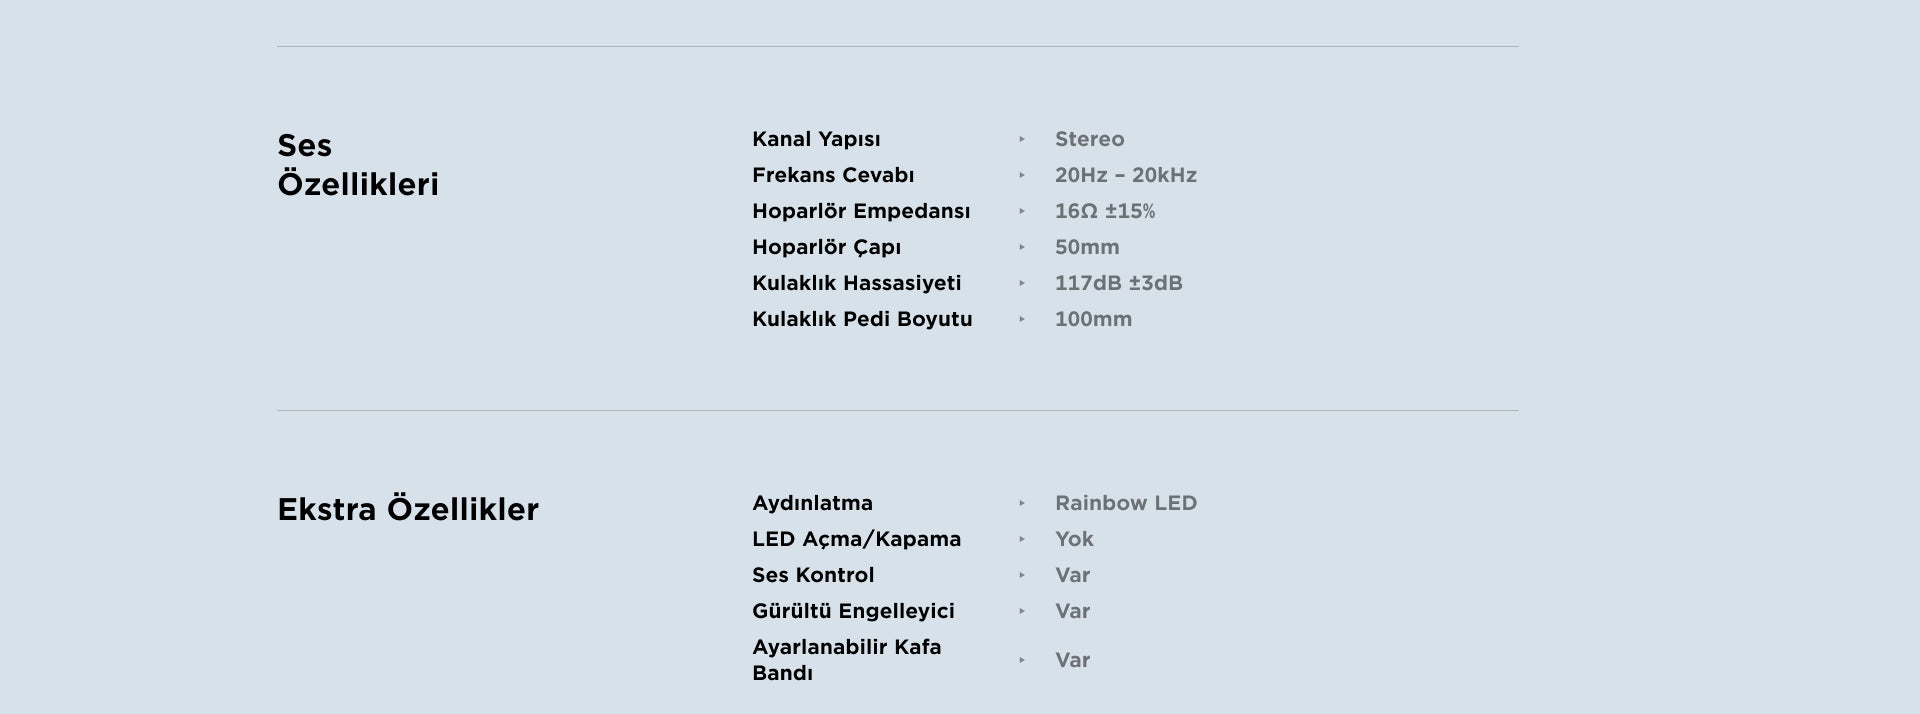Viewport: 1920px width, 714px height.
Task: Click the arrow next to LED Açma/Kapama
Action: (x=1022, y=539)
